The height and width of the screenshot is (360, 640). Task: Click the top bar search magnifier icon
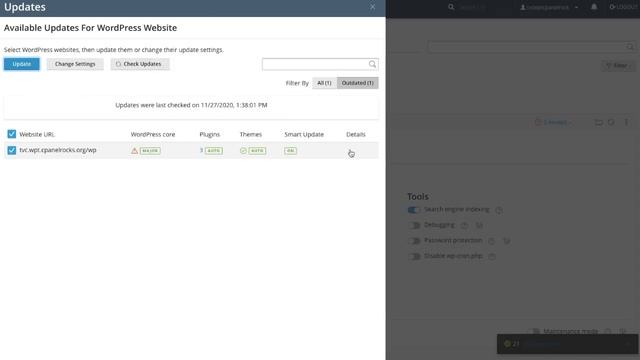[451, 7]
